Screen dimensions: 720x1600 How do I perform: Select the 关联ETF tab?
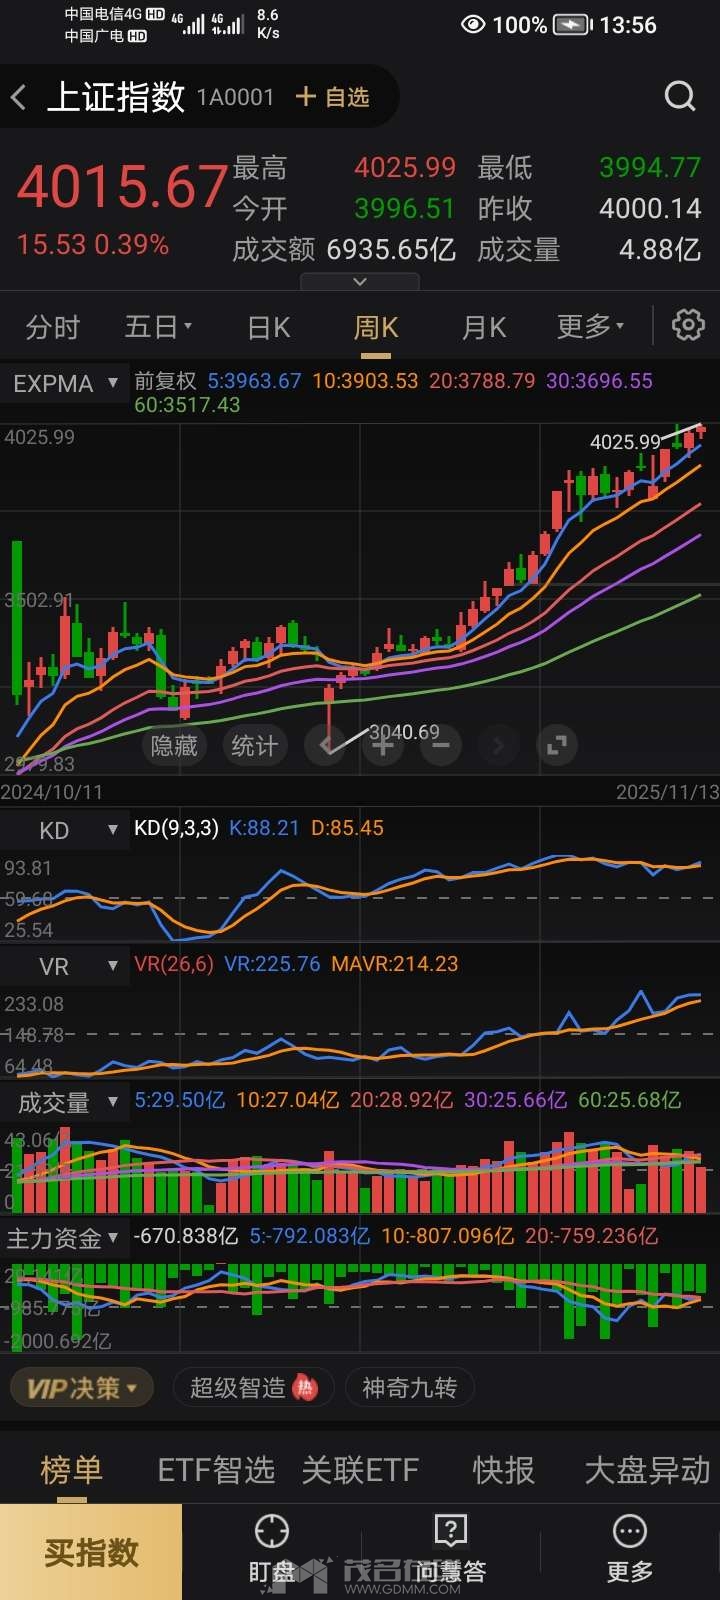tap(360, 1470)
